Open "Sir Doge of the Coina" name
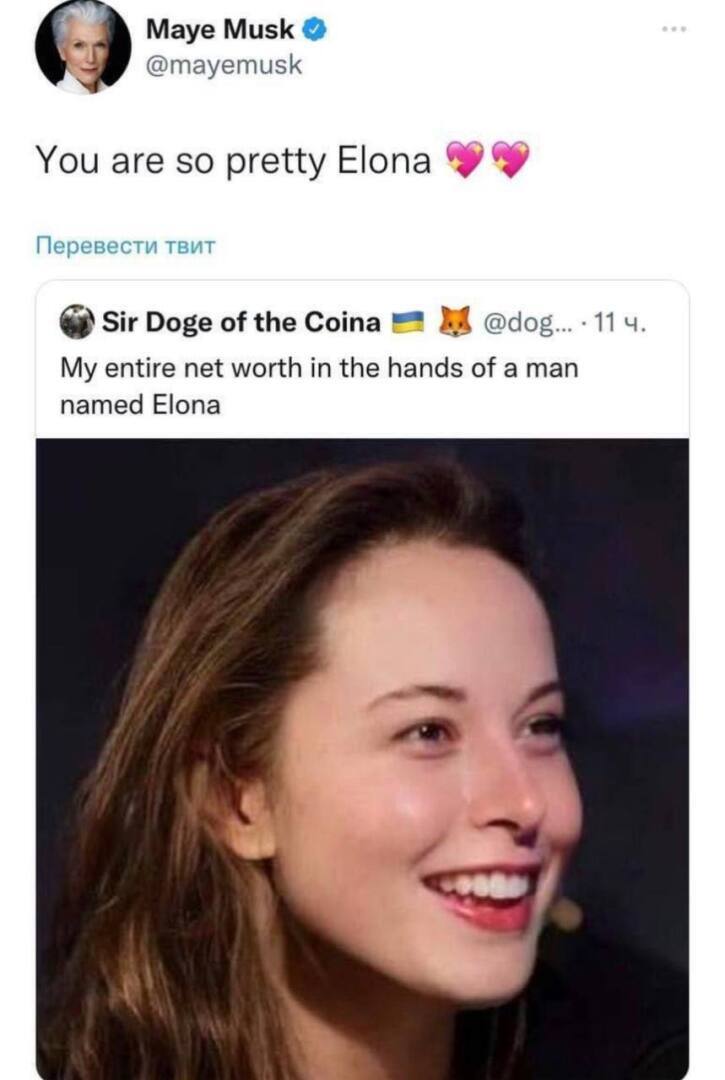The image size is (725, 1080). click(240, 322)
